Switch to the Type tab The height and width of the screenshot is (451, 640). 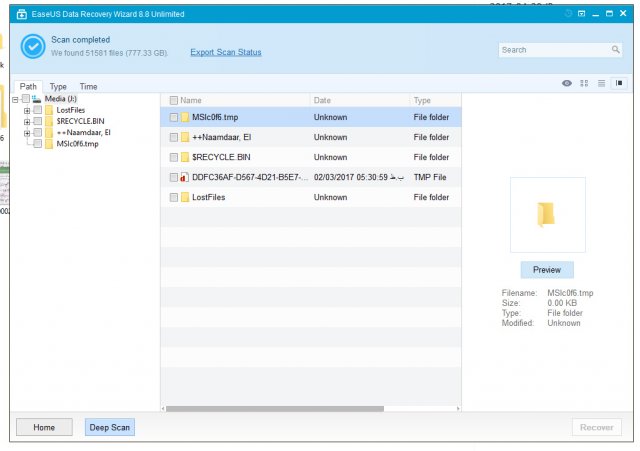coord(58,87)
